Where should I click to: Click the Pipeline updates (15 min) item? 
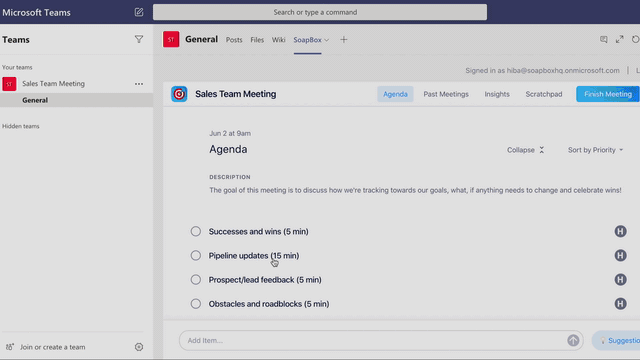(254, 256)
